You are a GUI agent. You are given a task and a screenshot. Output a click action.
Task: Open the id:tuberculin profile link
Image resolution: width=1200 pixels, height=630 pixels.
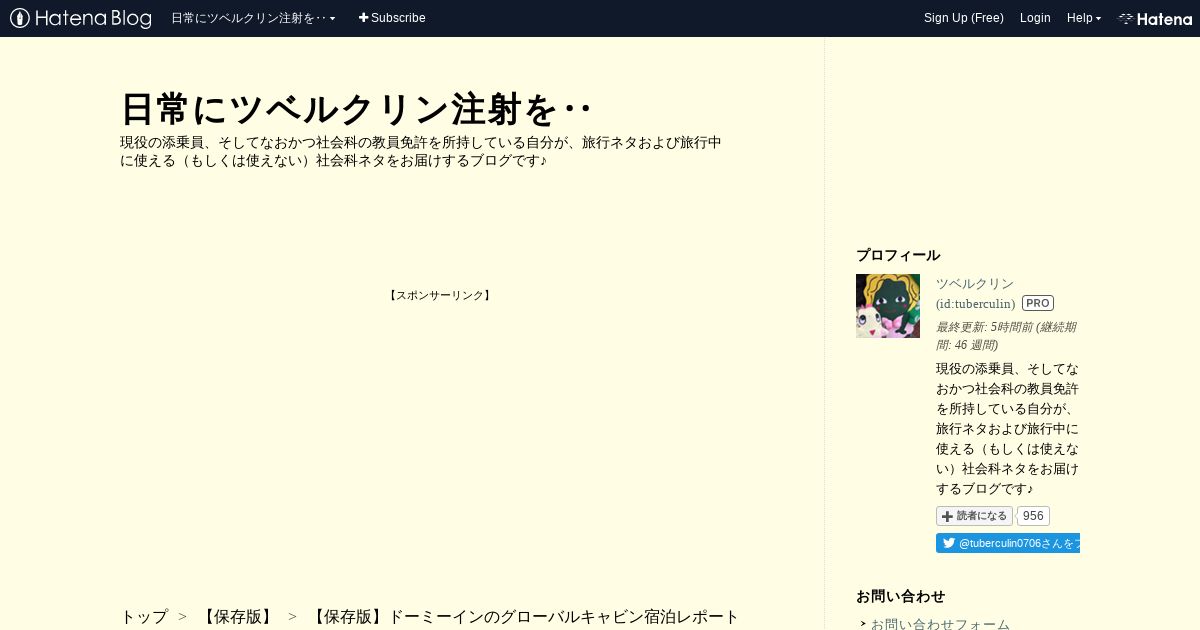[975, 304]
